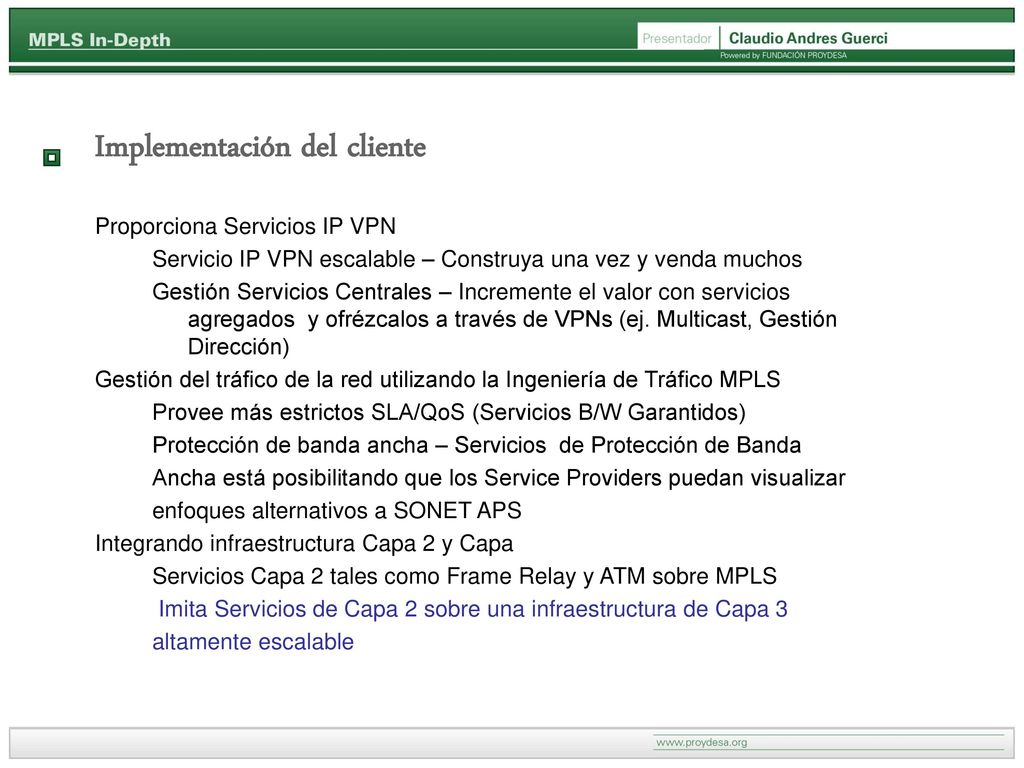Click the blue text 'altamente escalable'
Image resolution: width=1024 pixels, height=768 pixels.
[x=253, y=642]
